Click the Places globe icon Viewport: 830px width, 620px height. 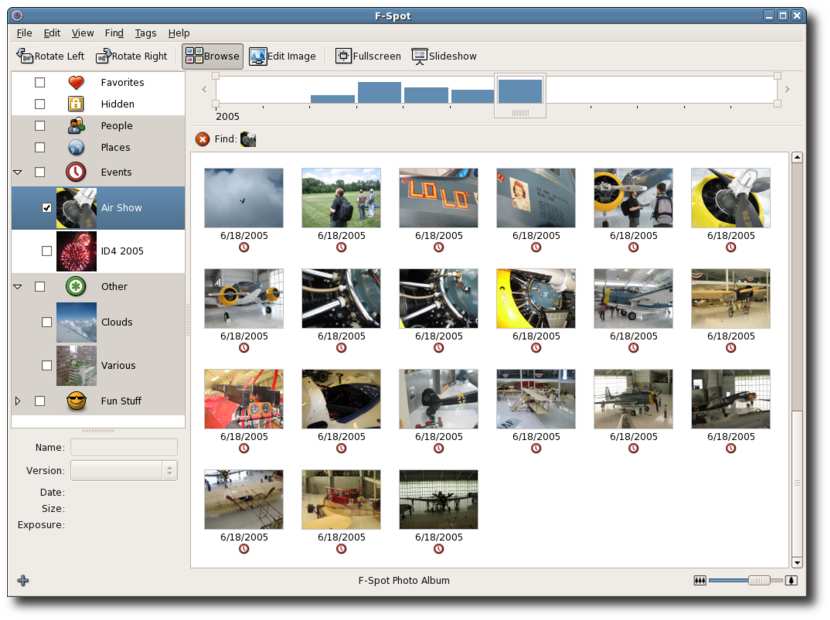point(76,147)
